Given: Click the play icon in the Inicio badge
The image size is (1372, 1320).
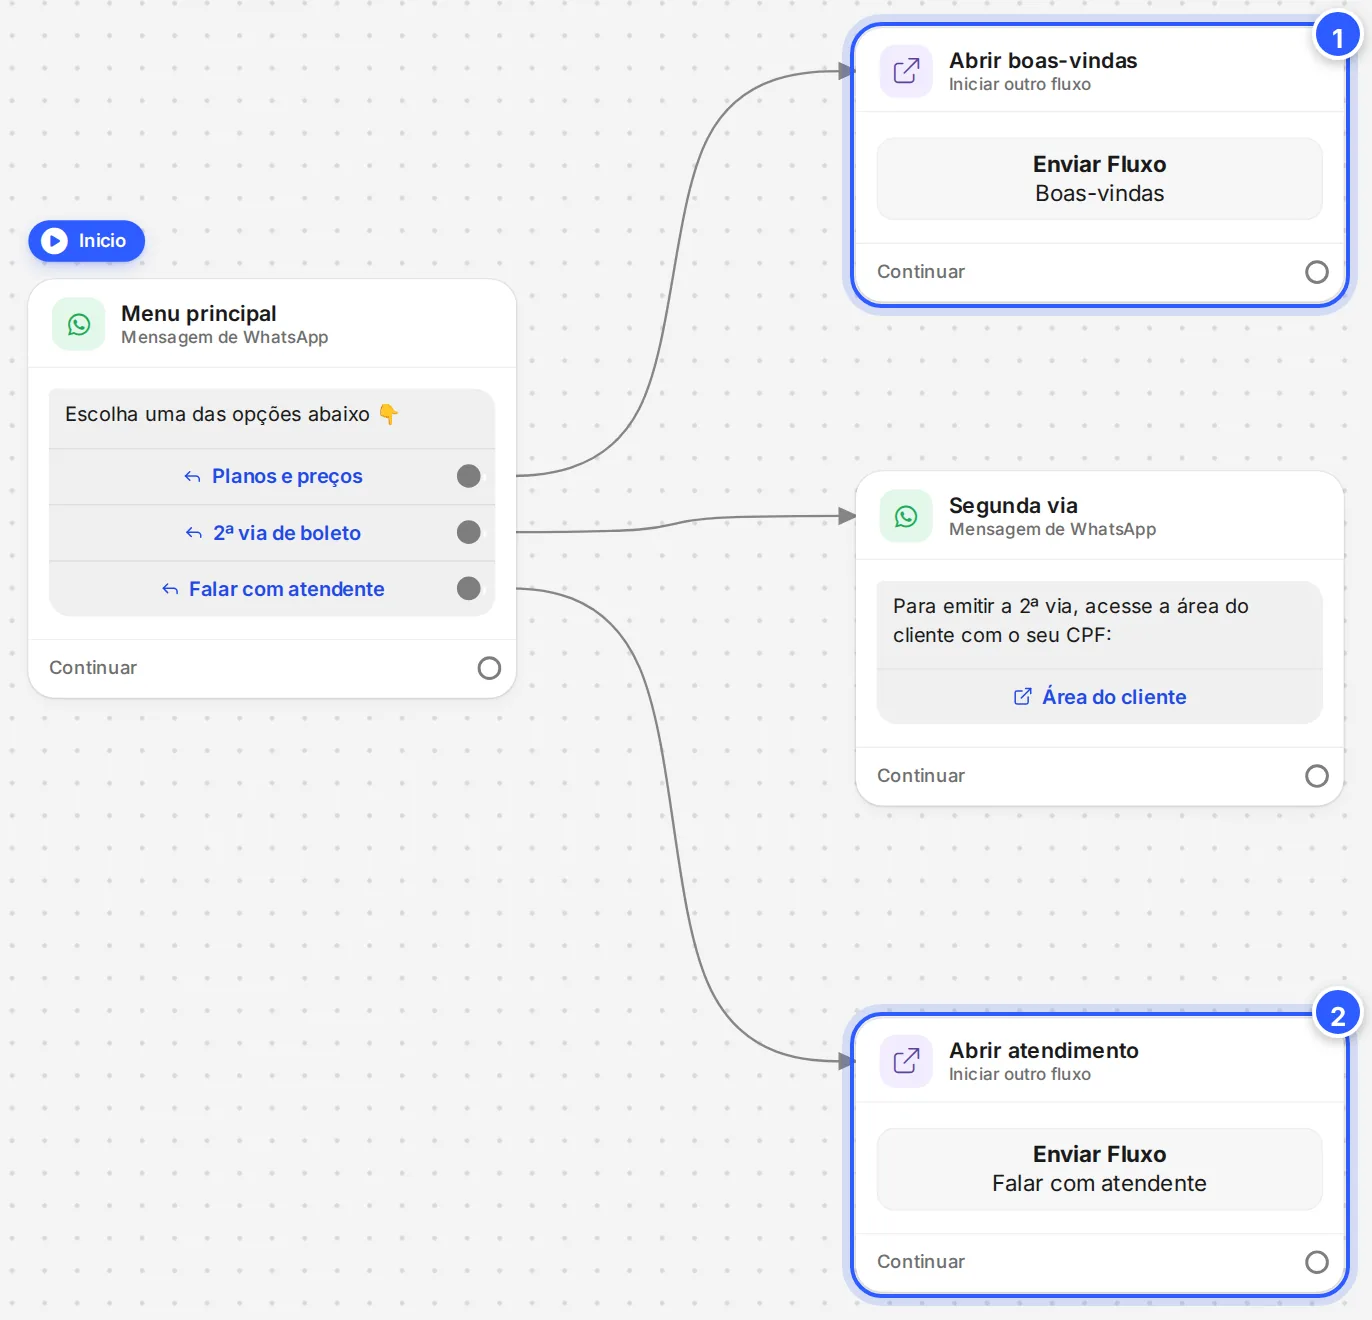Looking at the screenshot, I should 55,241.
